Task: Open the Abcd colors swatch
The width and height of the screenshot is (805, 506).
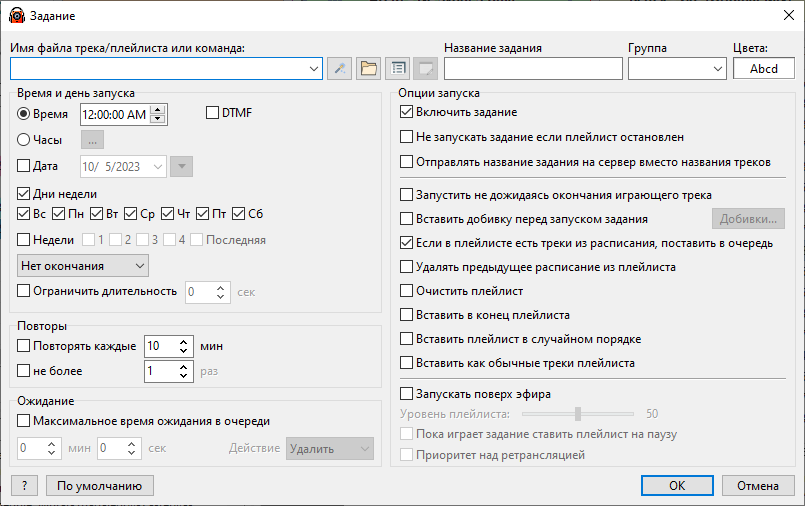Action: (763, 68)
